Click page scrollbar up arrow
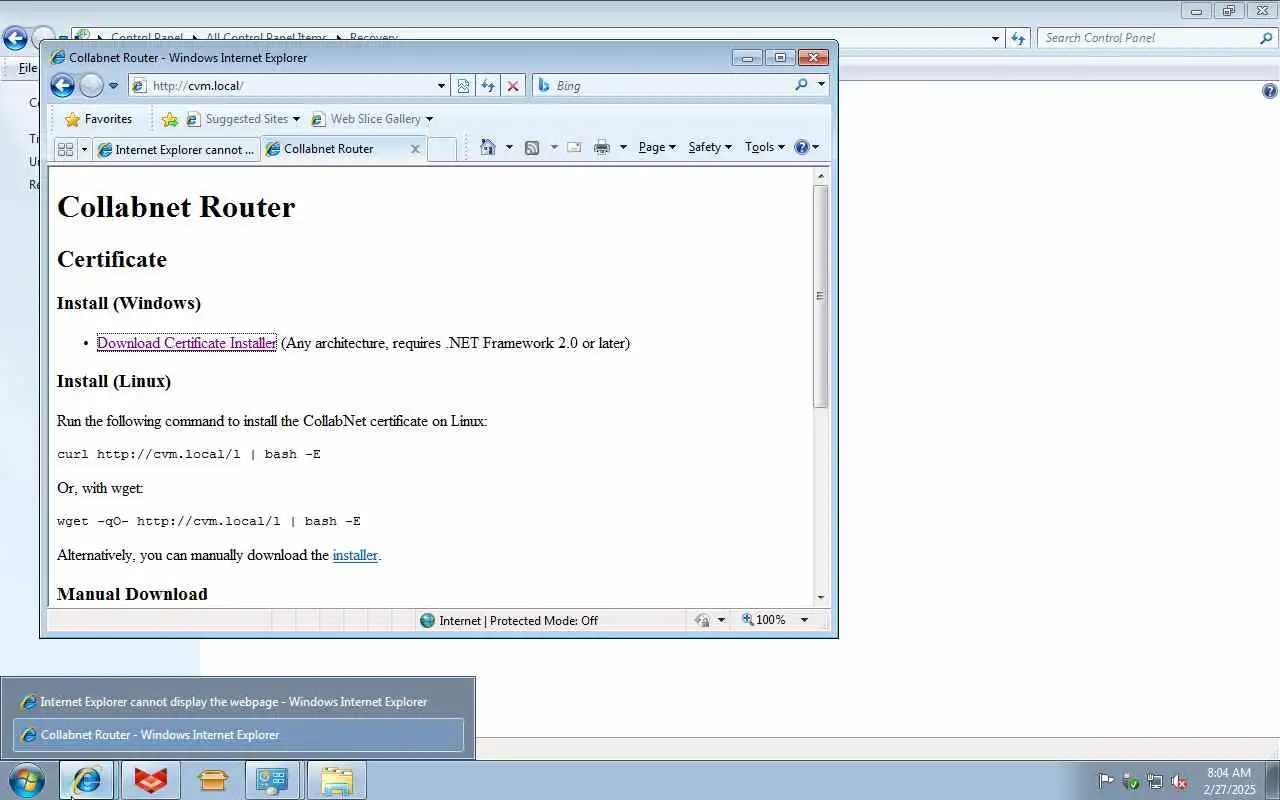Viewport: 1280px width, 800px height. pos(821,176)
